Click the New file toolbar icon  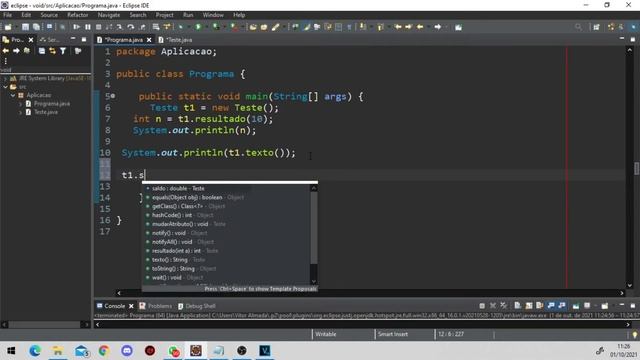[x=8, y=27]
